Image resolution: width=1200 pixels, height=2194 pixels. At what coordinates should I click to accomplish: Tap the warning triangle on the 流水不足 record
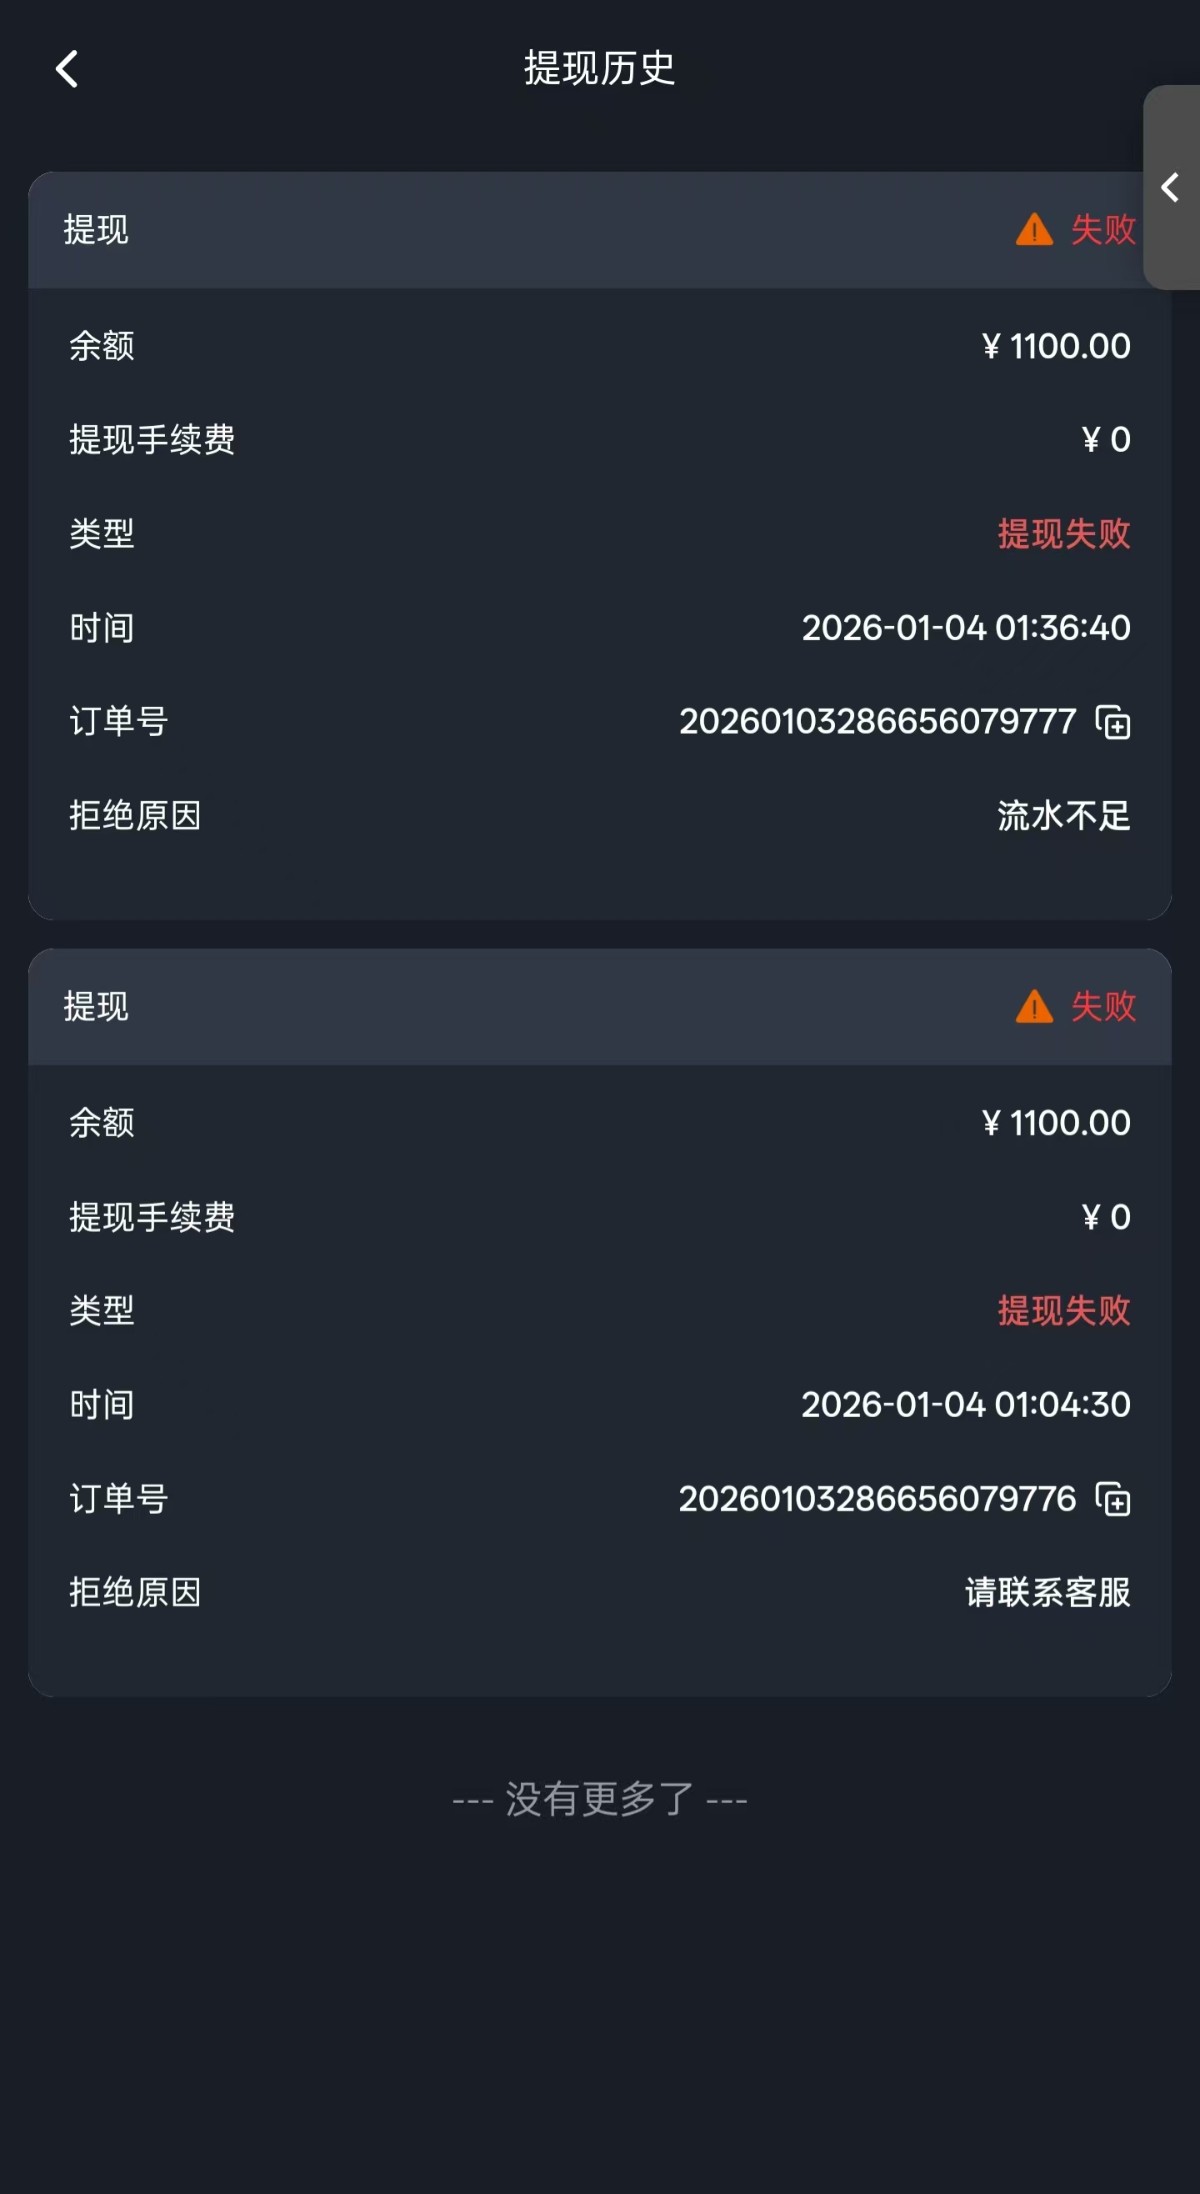(x=1034, y=230)
